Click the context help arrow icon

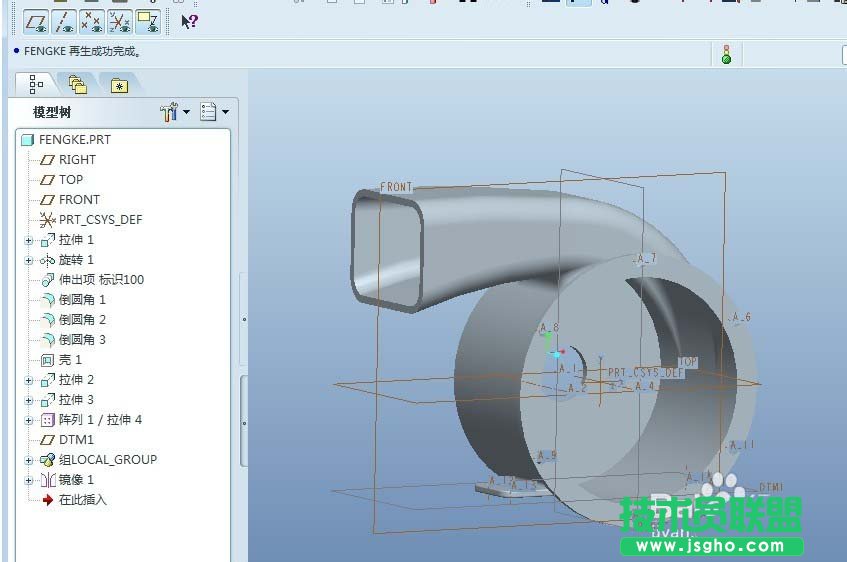point(190,22)
